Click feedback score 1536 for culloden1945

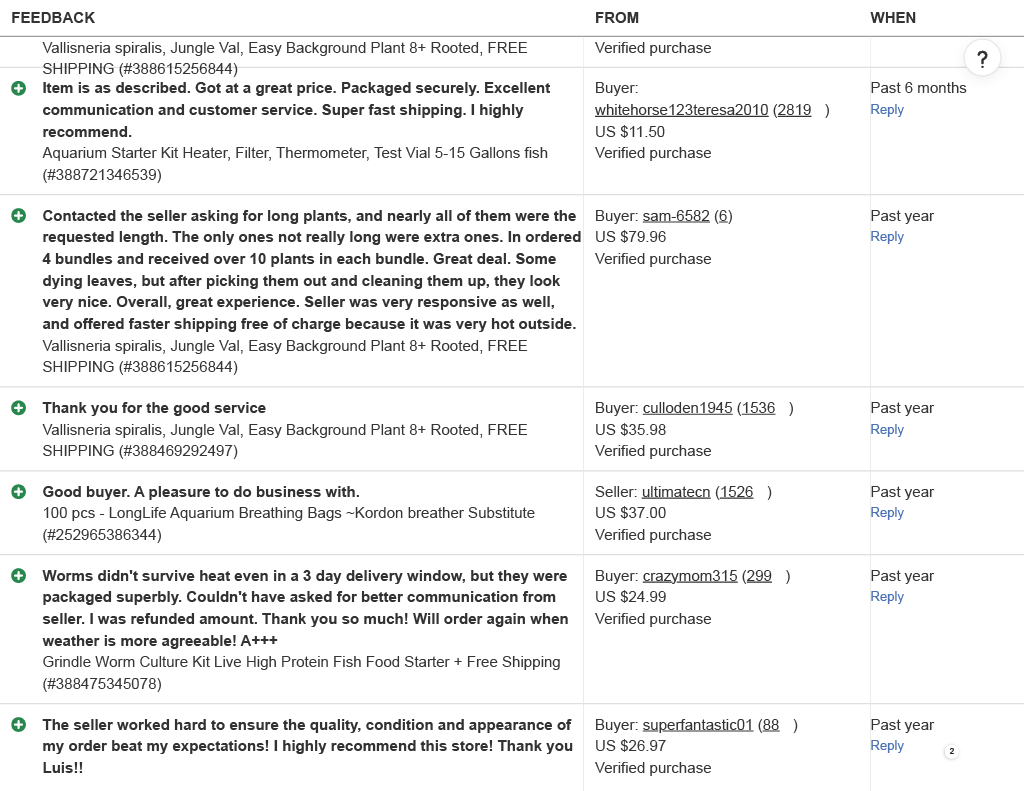click(x=758, y=408)
